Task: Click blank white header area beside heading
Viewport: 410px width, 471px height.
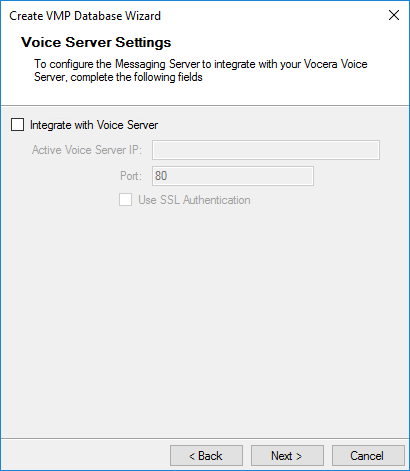Action: click(x=283, y=42)
